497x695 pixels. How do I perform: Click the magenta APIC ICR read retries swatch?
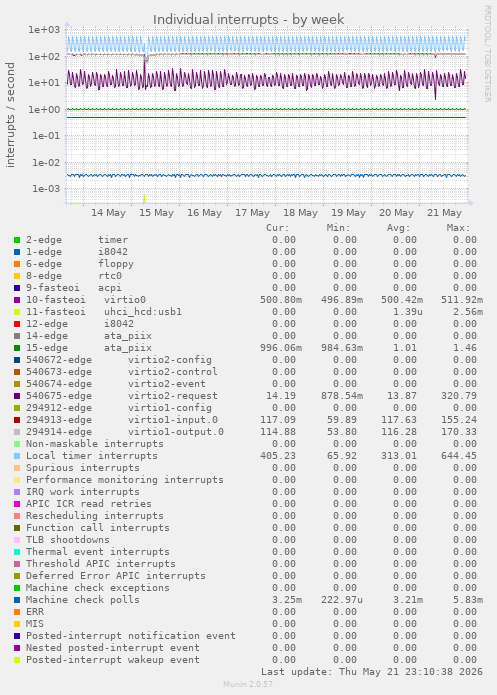pyautogui.click(x=17, y=504)
